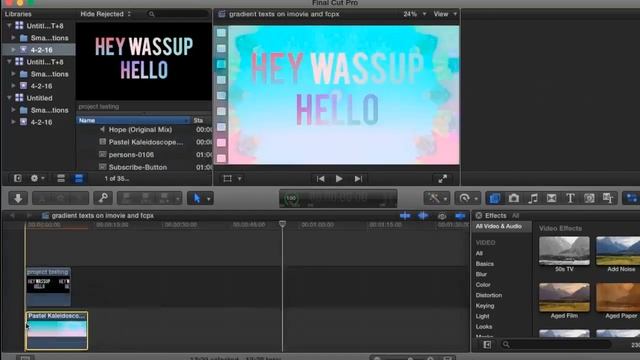The height and width of the screenshot is (360, 640).
Task: Click the Transform tool icon below viewer
Action: click(227, 179)
